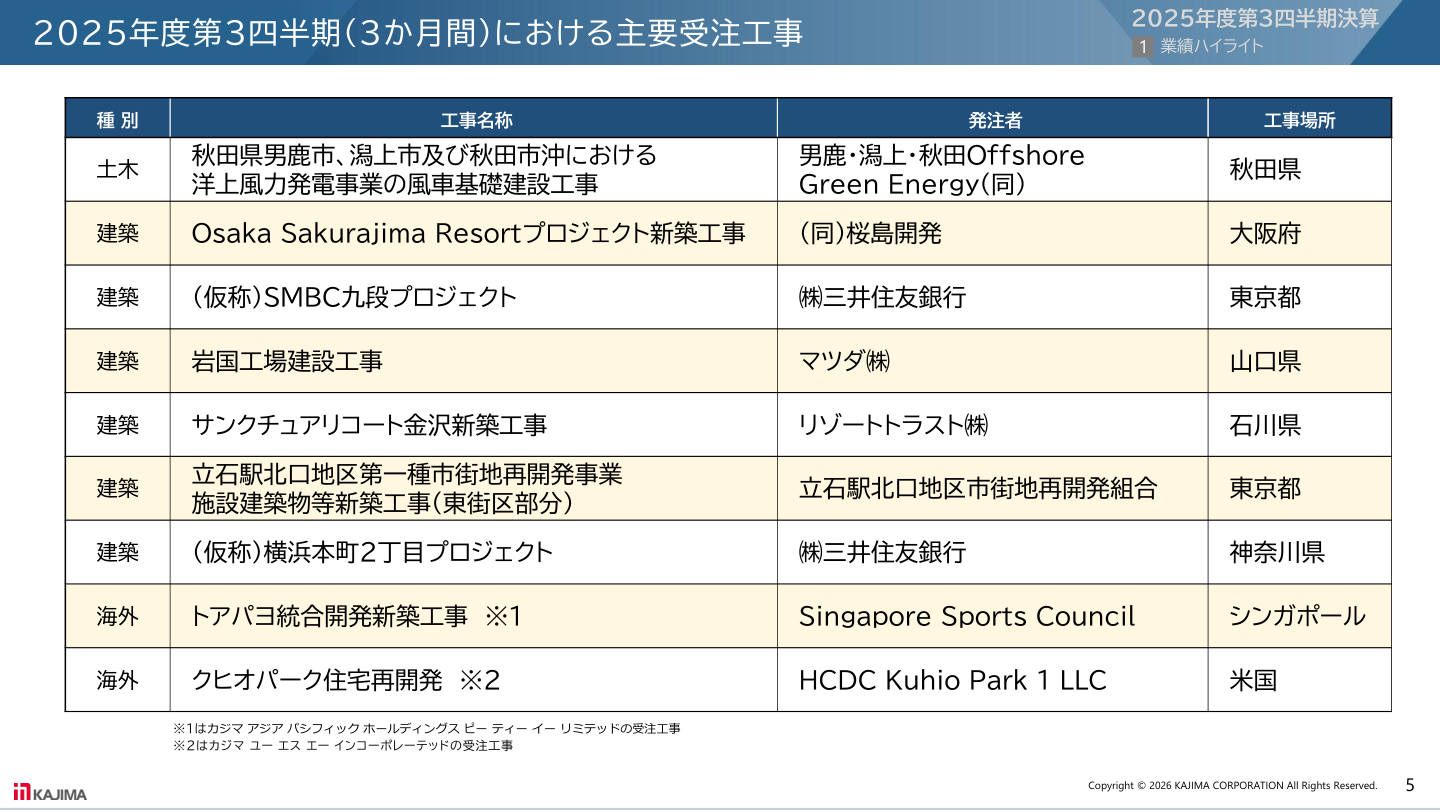This screenshot has height=810, width=1440.
Task: Select the 岩国工場建設工事 cell
Action: coord(287,361)
